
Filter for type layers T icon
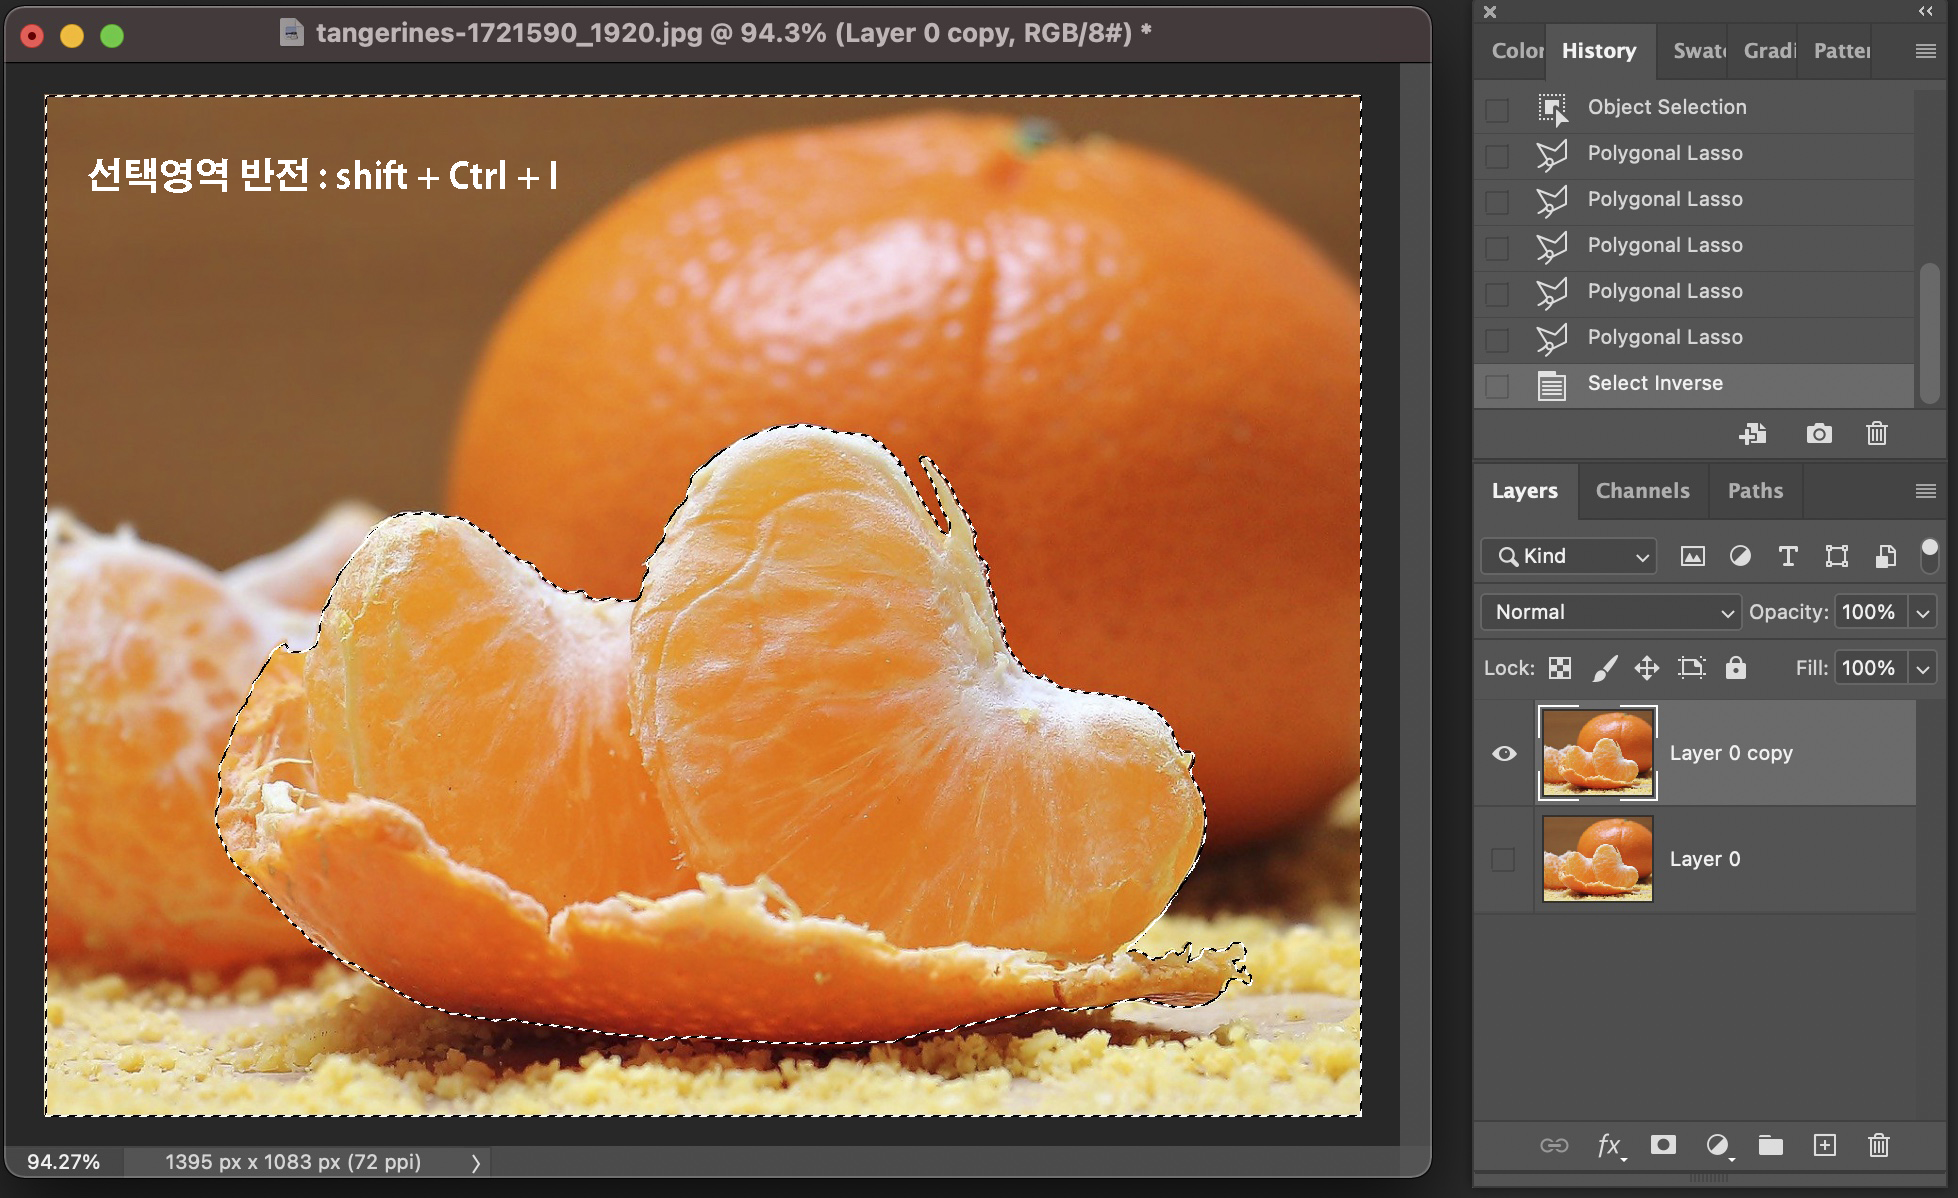pos(1788,556)
